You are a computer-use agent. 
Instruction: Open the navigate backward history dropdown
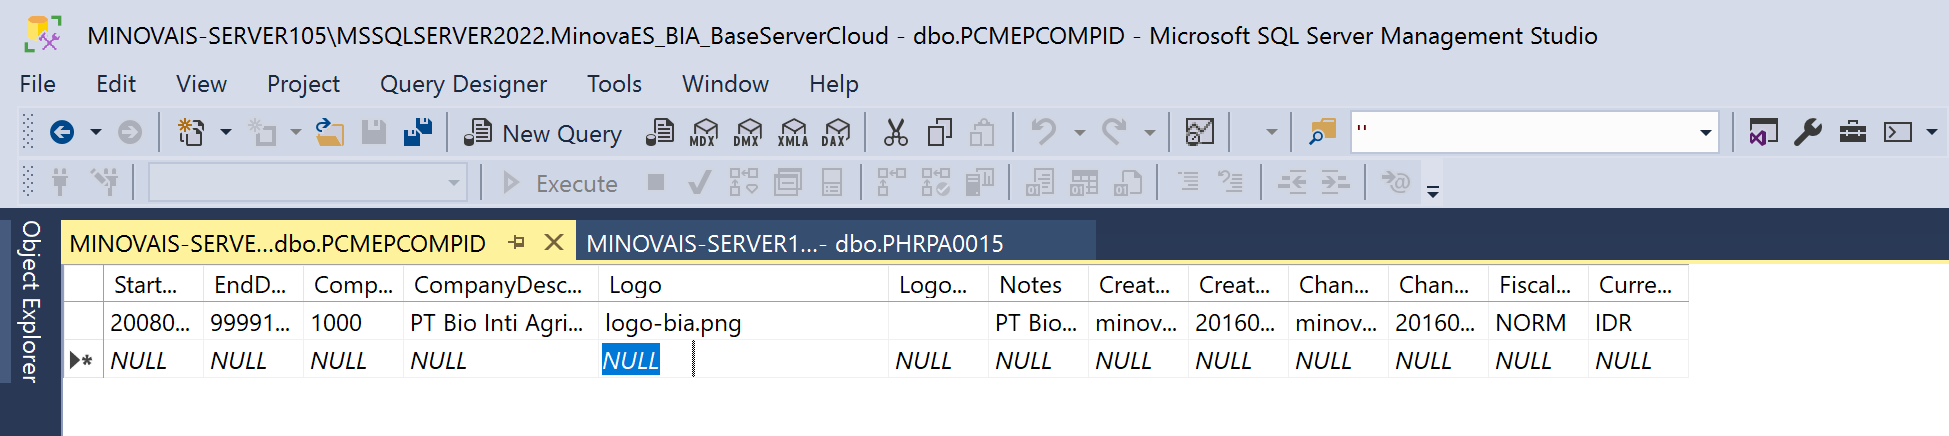pos(96,132)
